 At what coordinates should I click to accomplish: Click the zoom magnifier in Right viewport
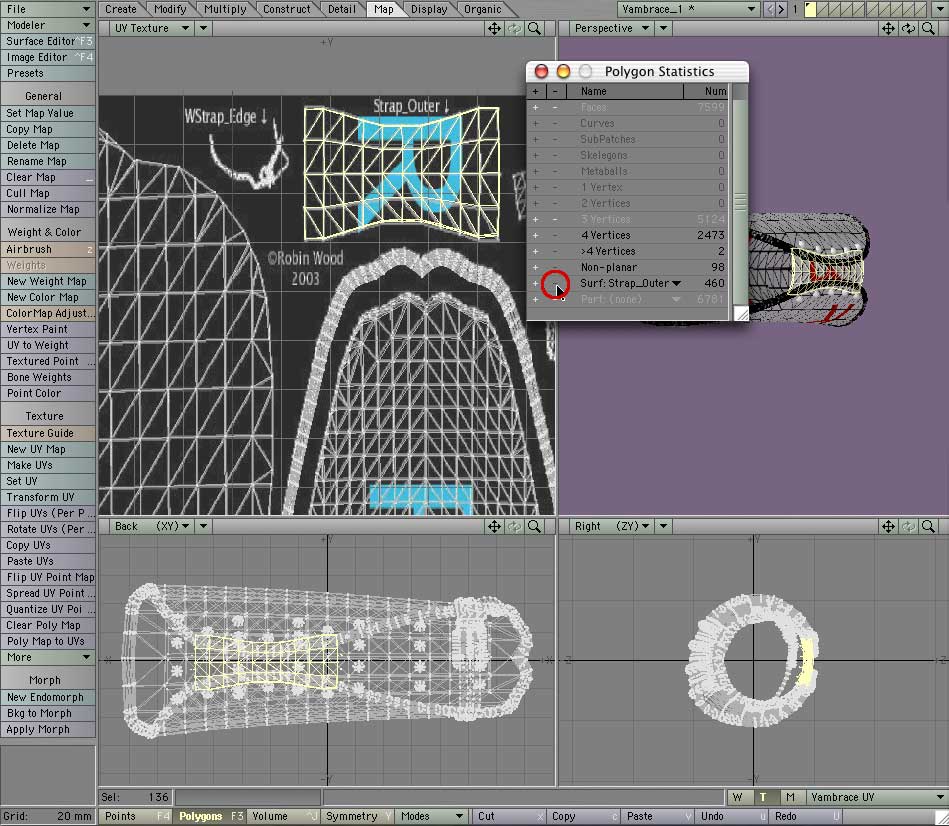click(928, 526)
